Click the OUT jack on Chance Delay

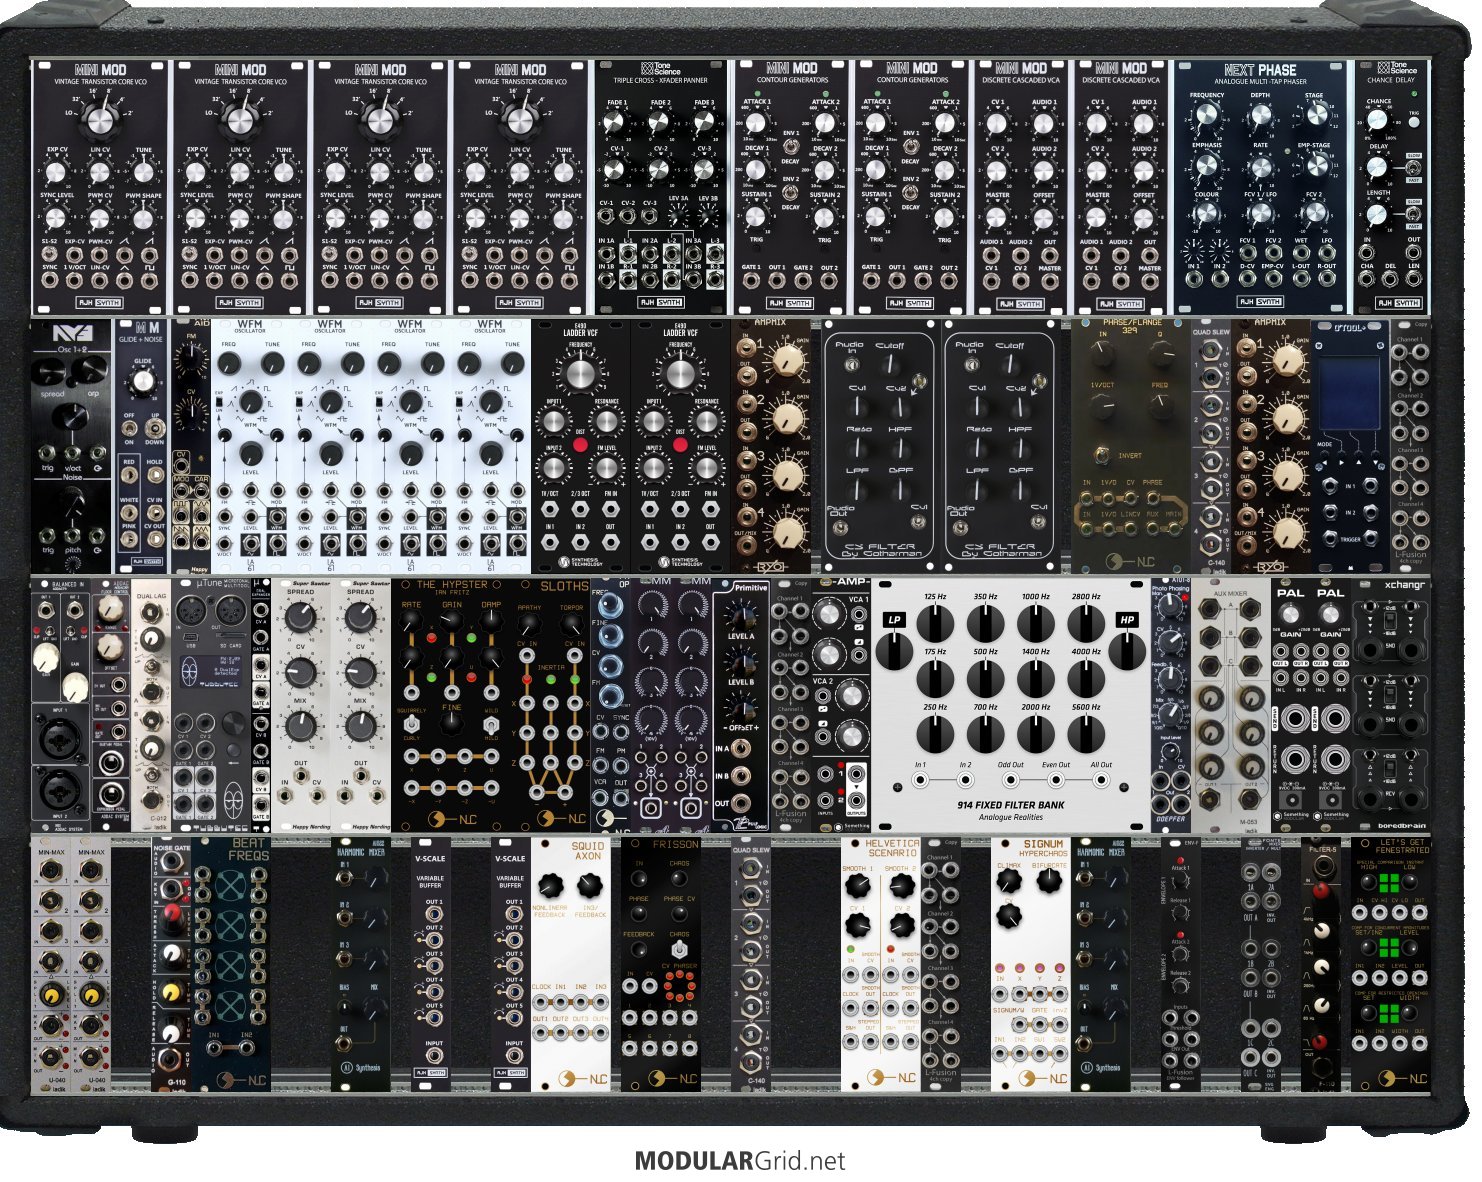[1413, 254]
